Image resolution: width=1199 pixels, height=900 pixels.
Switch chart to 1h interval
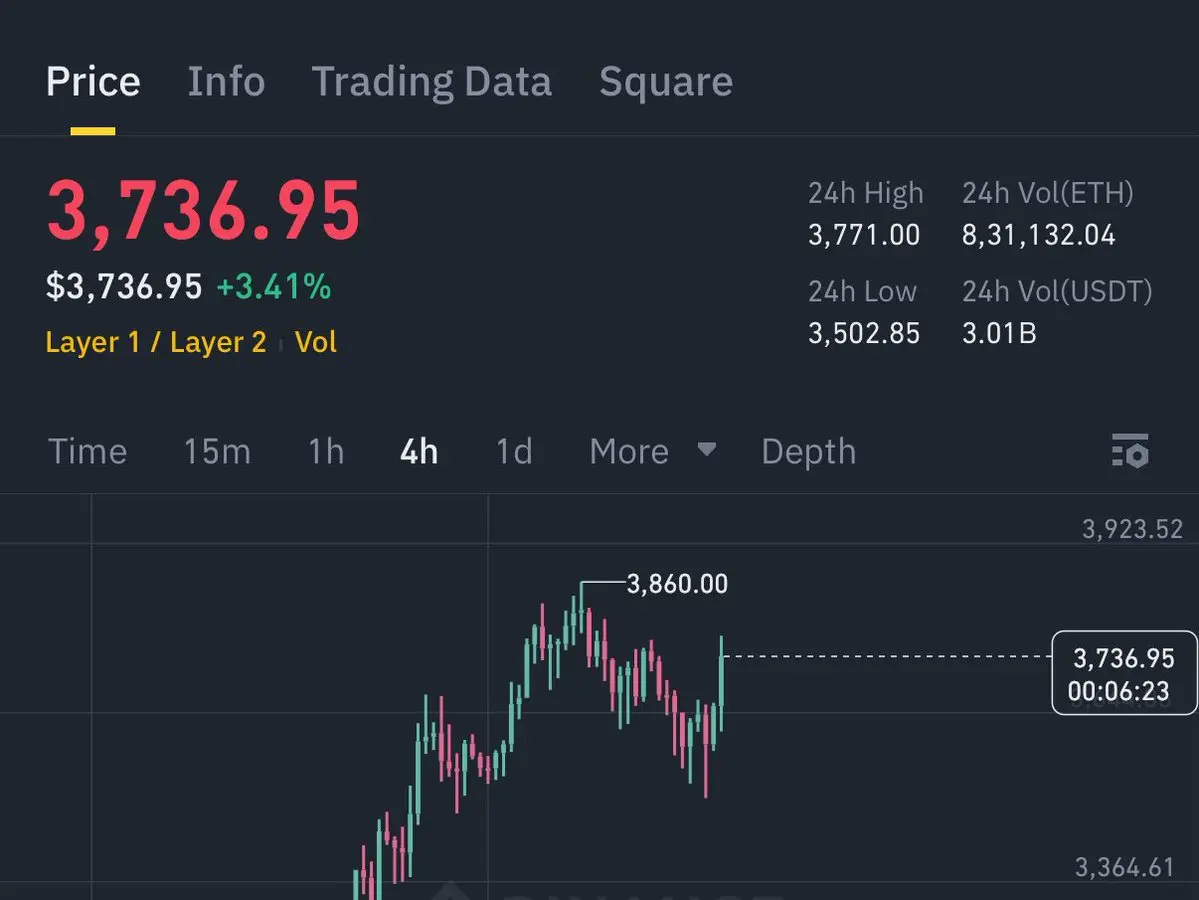[326, 451]
